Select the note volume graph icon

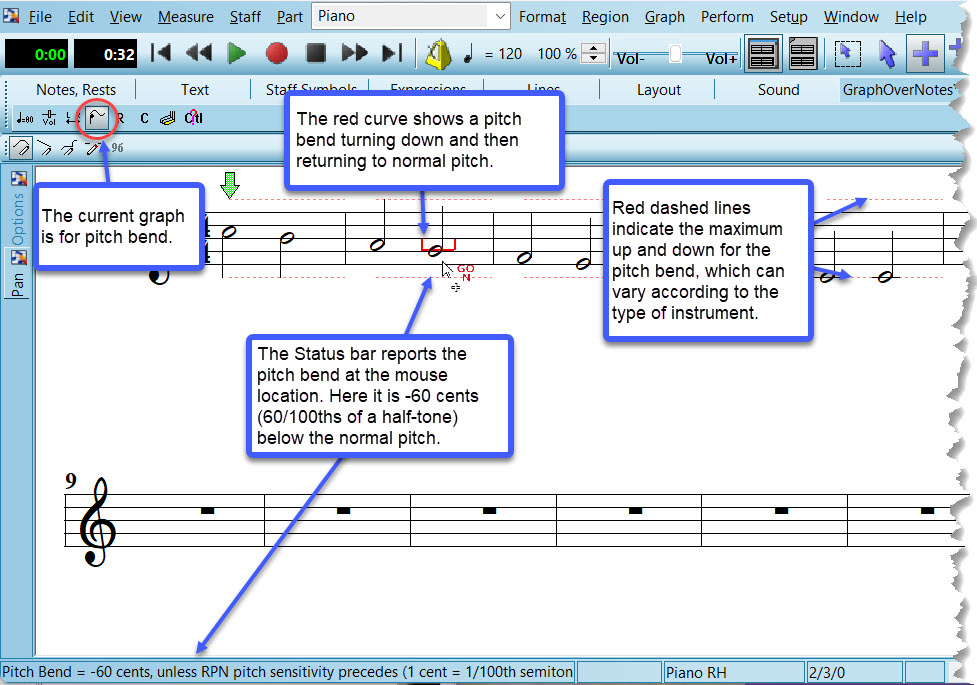49,118
